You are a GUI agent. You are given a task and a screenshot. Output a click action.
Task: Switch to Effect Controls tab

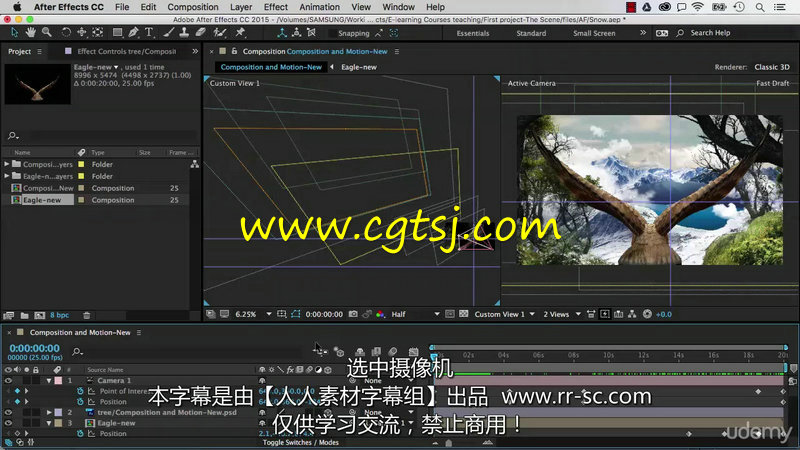[127, 52]
